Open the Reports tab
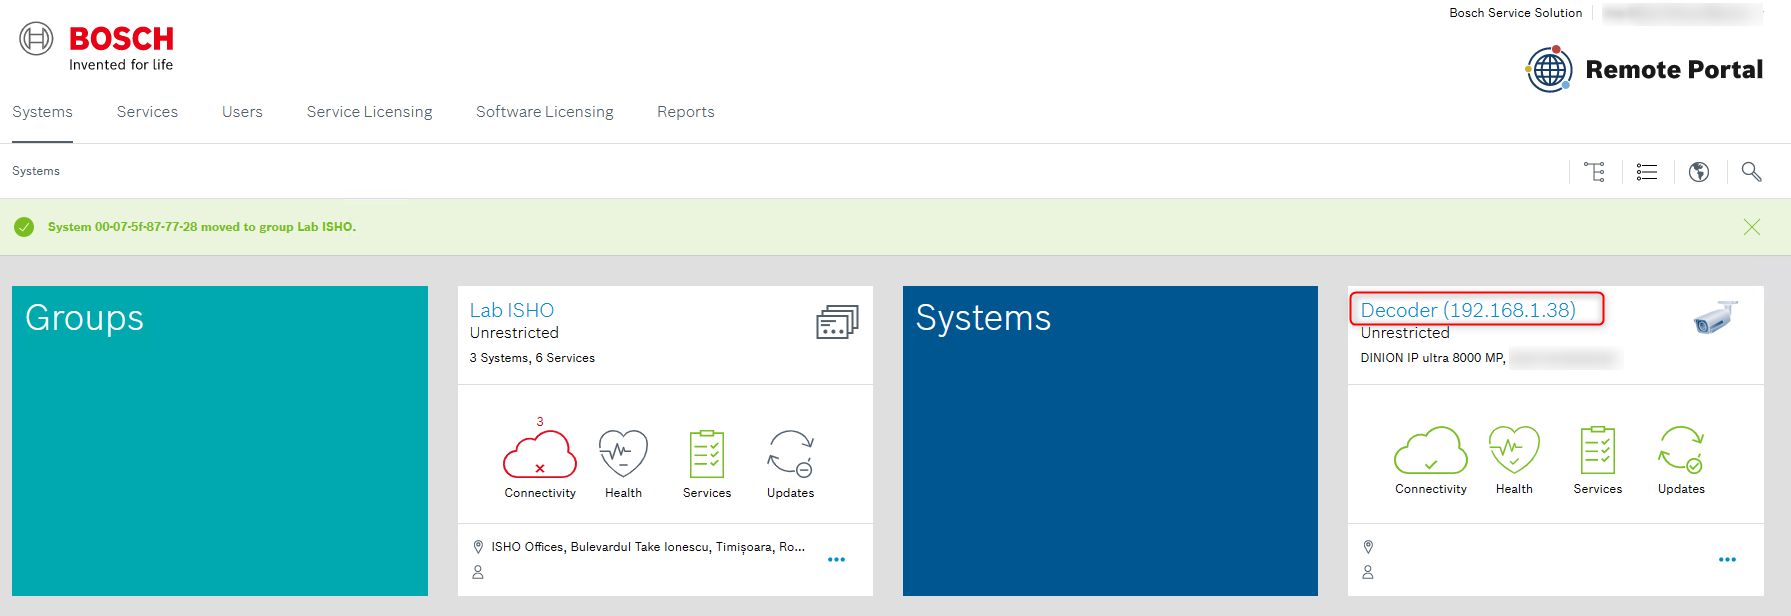 pyautogui.click(x=686, y=112)
